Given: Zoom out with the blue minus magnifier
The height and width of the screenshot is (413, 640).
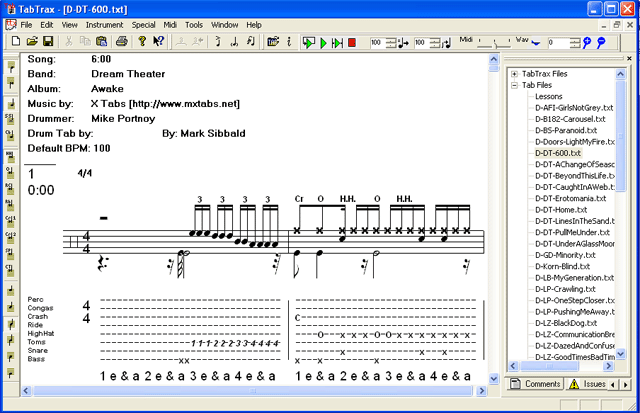Looking at the screenshot, I should [x=601, y=42].
